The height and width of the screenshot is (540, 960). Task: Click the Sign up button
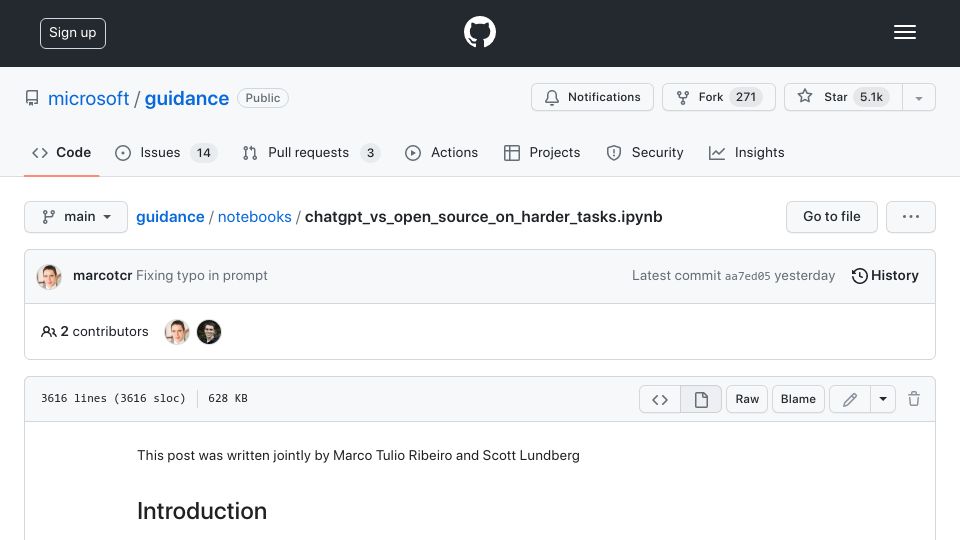[x=73, y=33]
